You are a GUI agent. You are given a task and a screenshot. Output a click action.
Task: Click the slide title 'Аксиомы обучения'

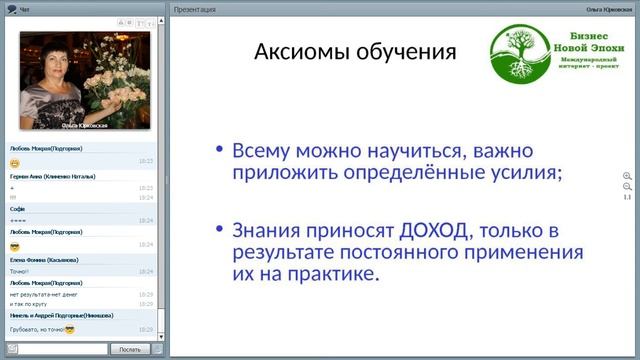coord(355,52)
